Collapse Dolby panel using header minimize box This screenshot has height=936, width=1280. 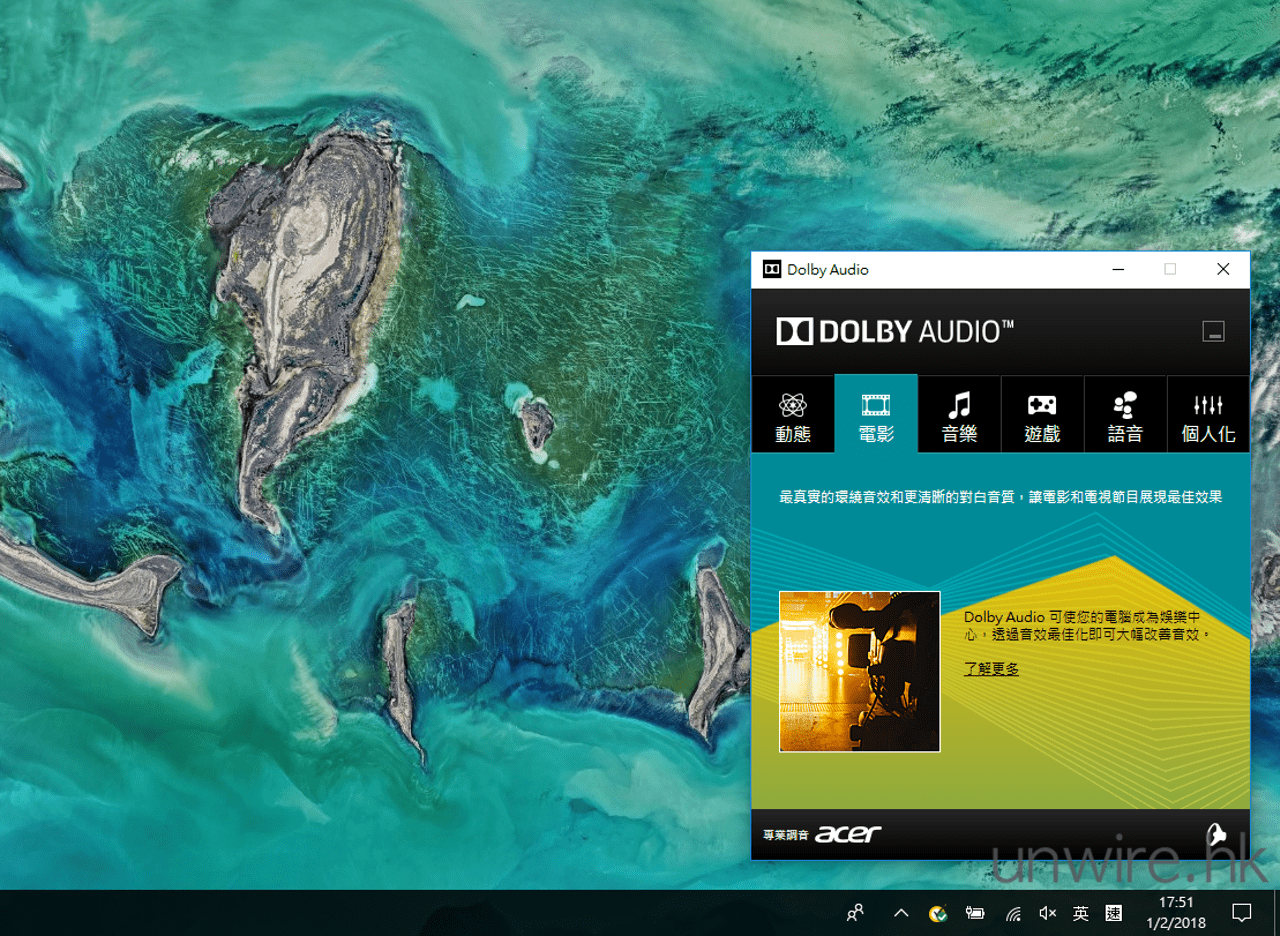1213,332
